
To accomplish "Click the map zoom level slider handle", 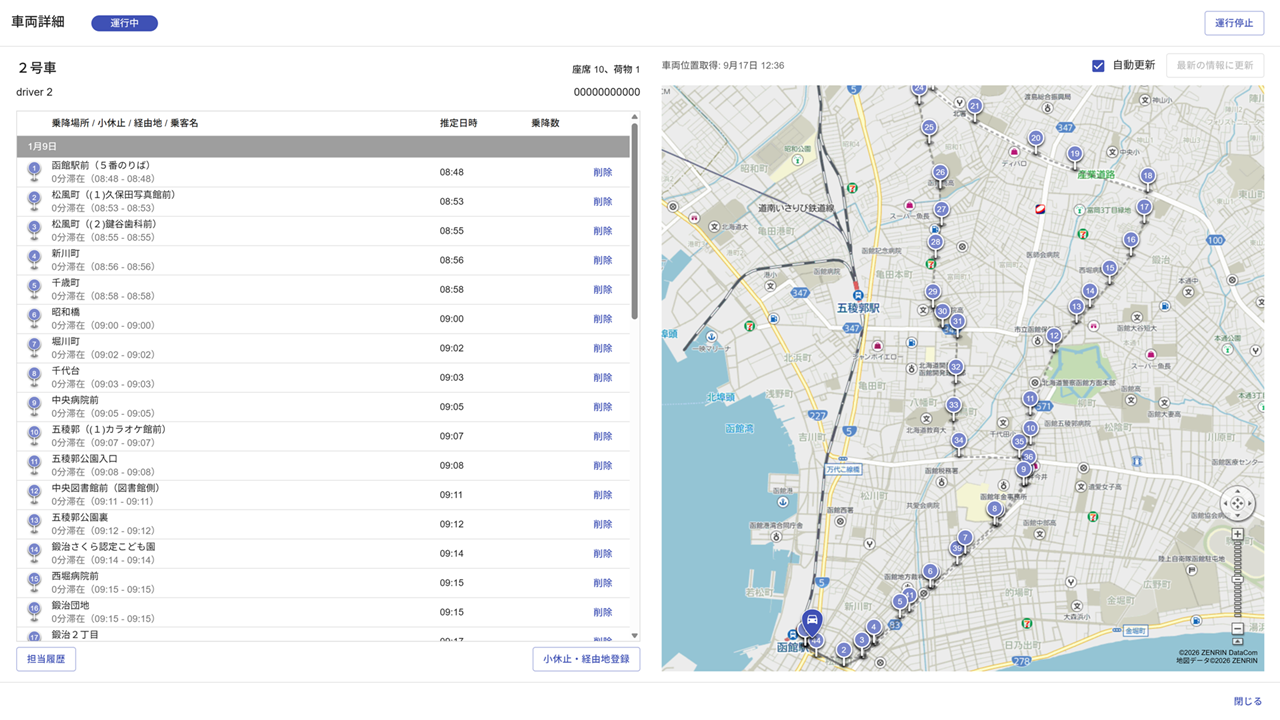I will (1237, 578).
